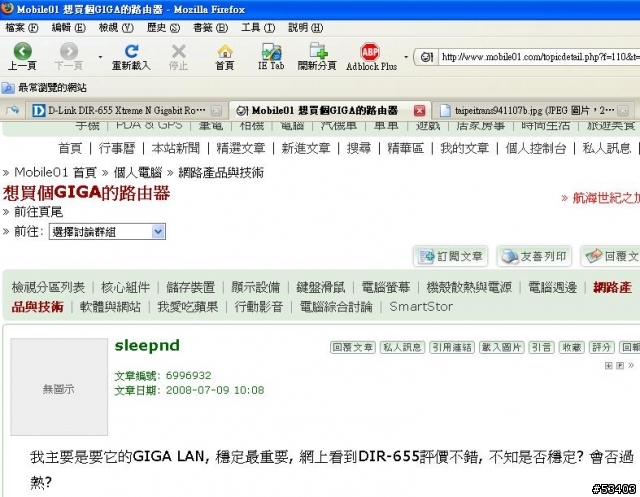Click the Stop (停止) X icon

point(179,51)
